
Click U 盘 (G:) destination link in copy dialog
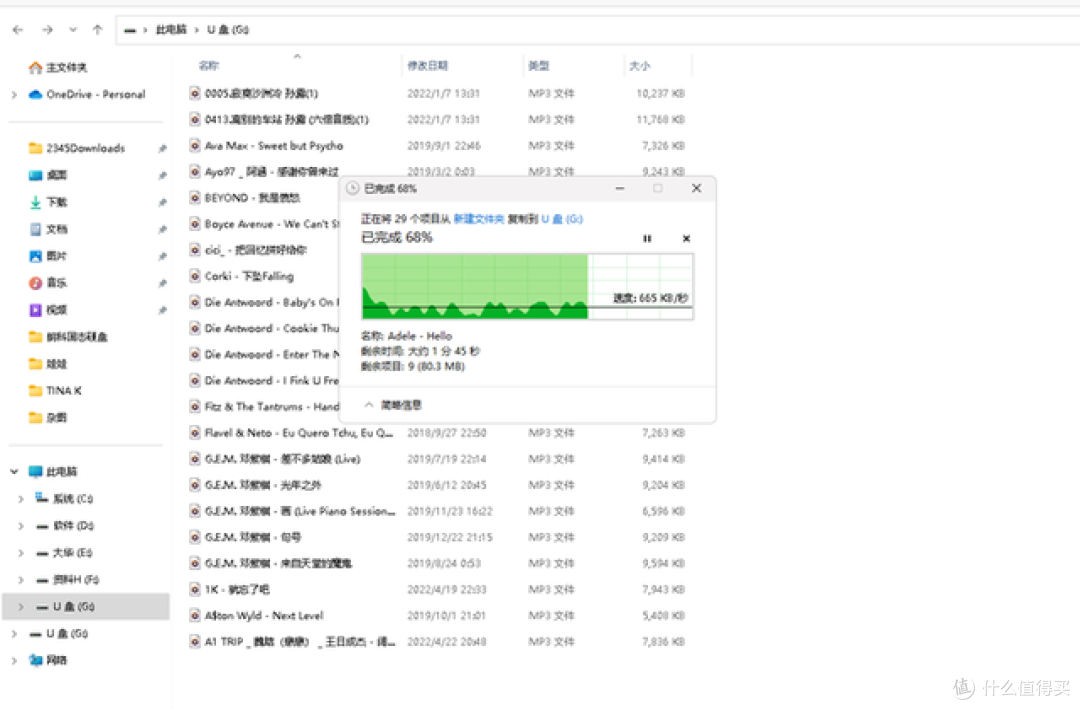[x=561, y=219]
